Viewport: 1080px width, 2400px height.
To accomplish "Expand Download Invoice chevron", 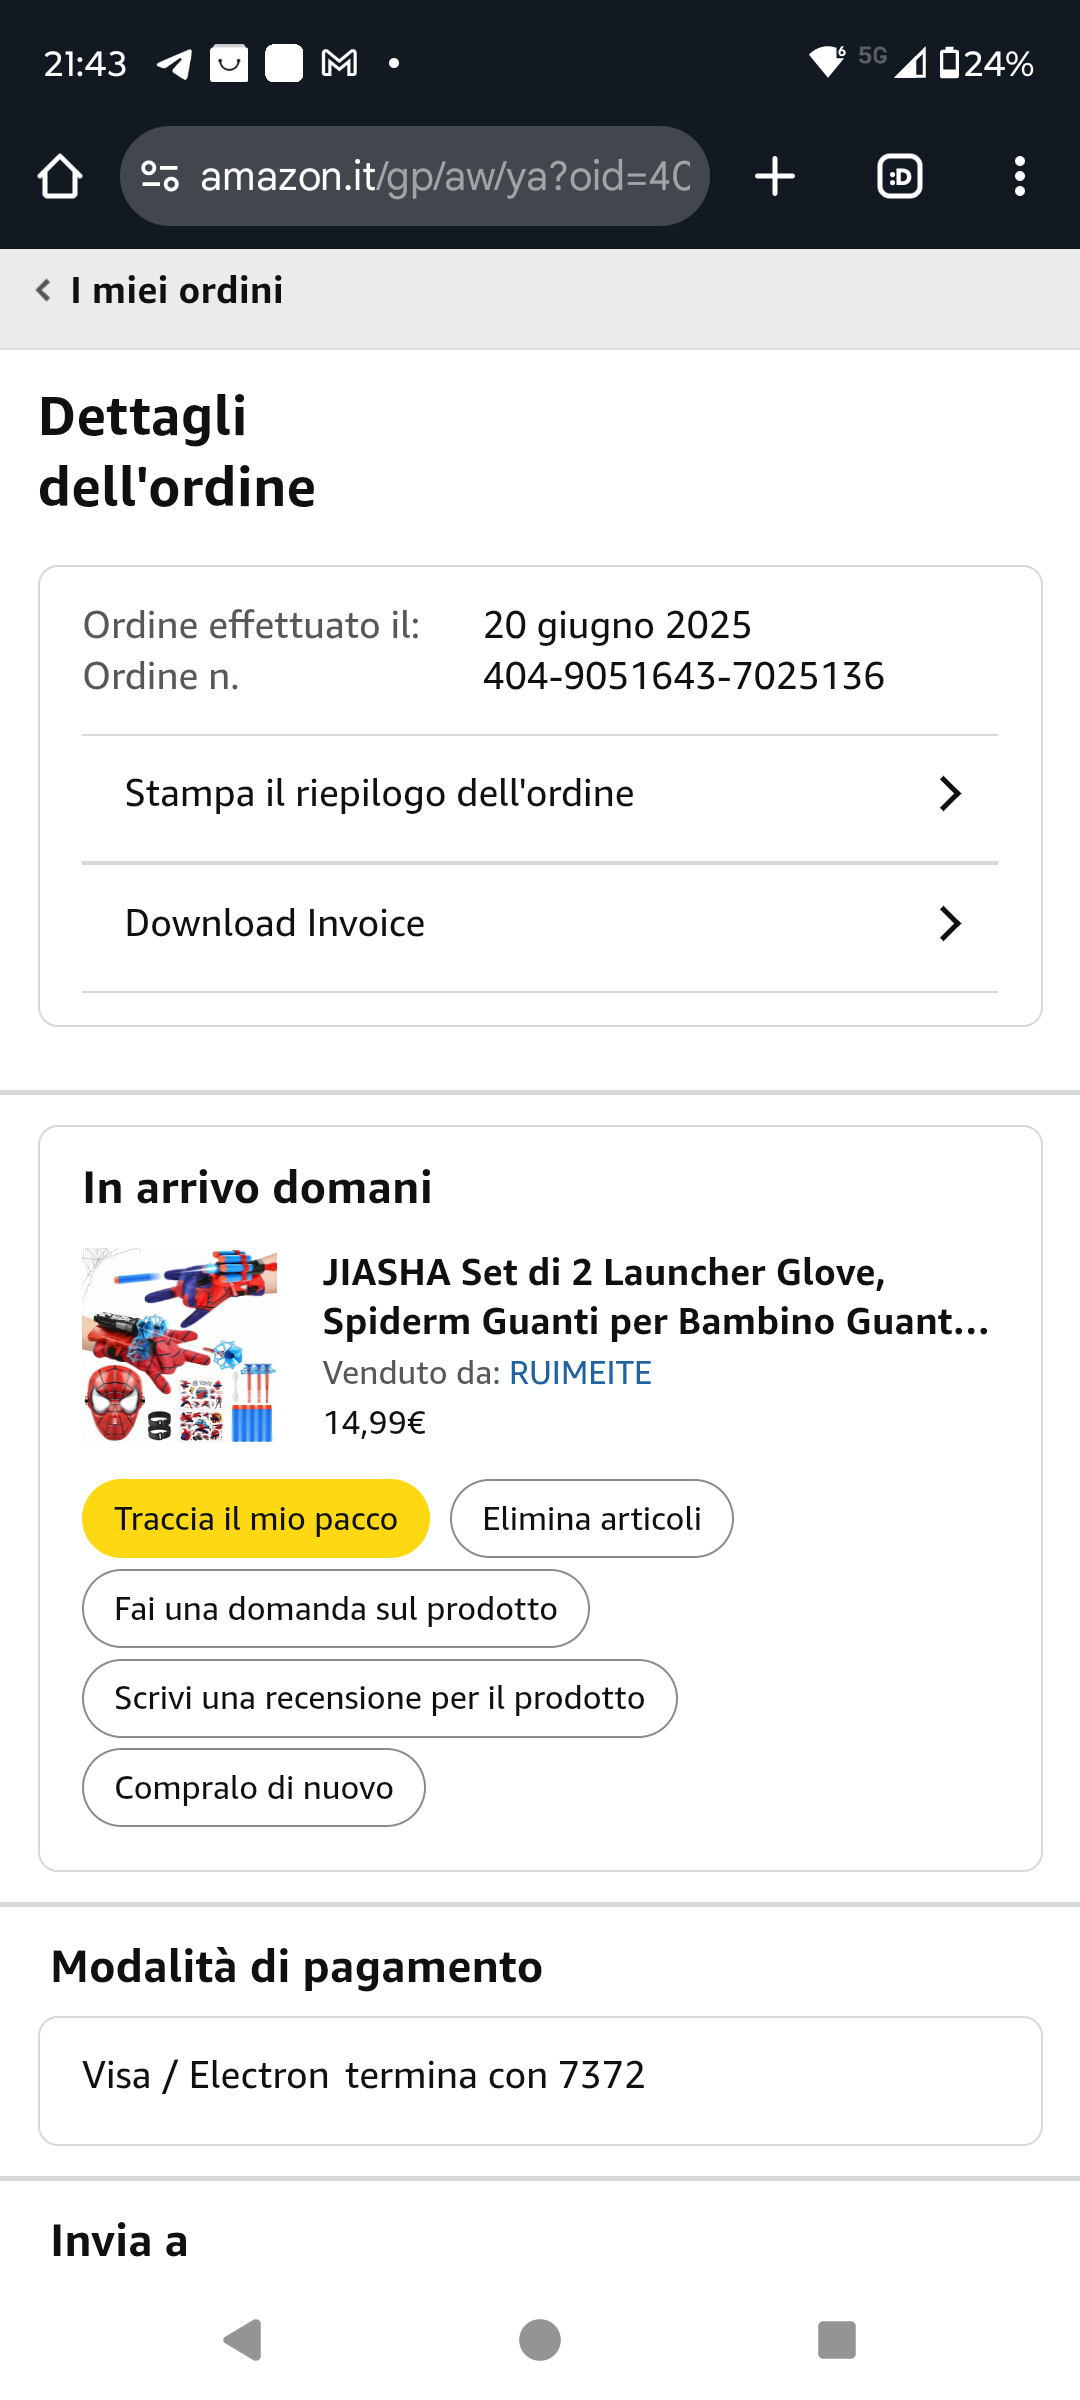I will pos(950,924).
